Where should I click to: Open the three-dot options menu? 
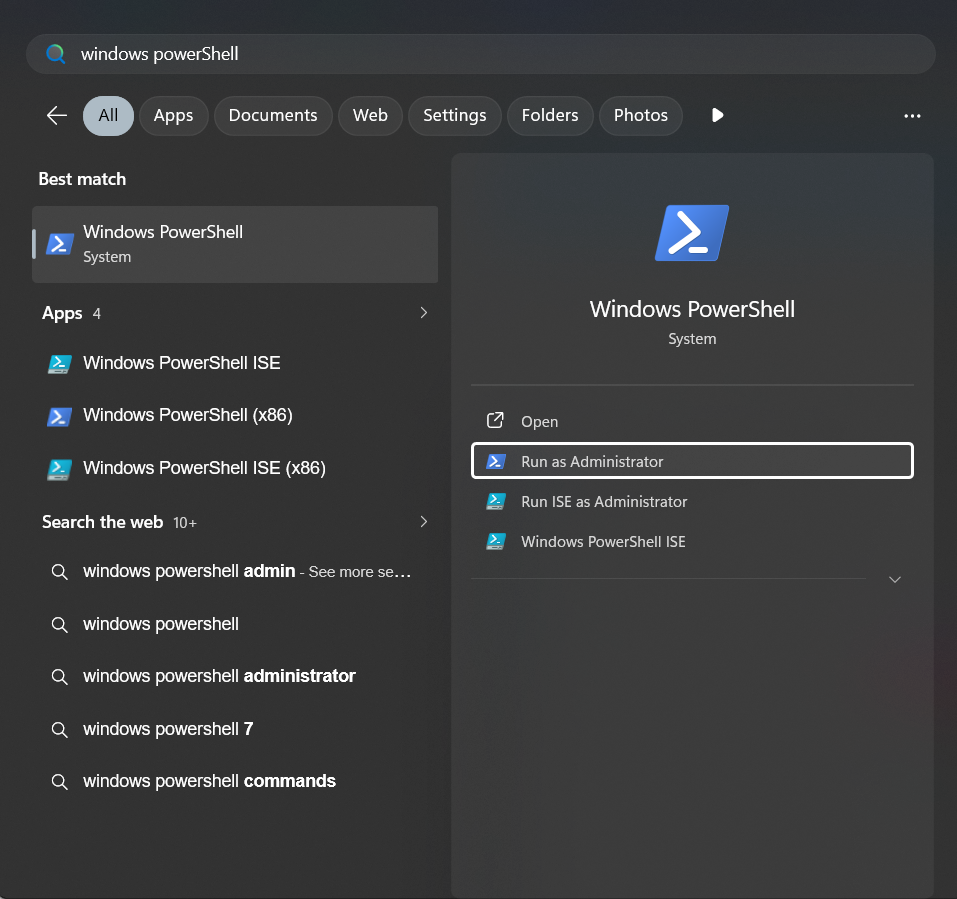point(912,116)
